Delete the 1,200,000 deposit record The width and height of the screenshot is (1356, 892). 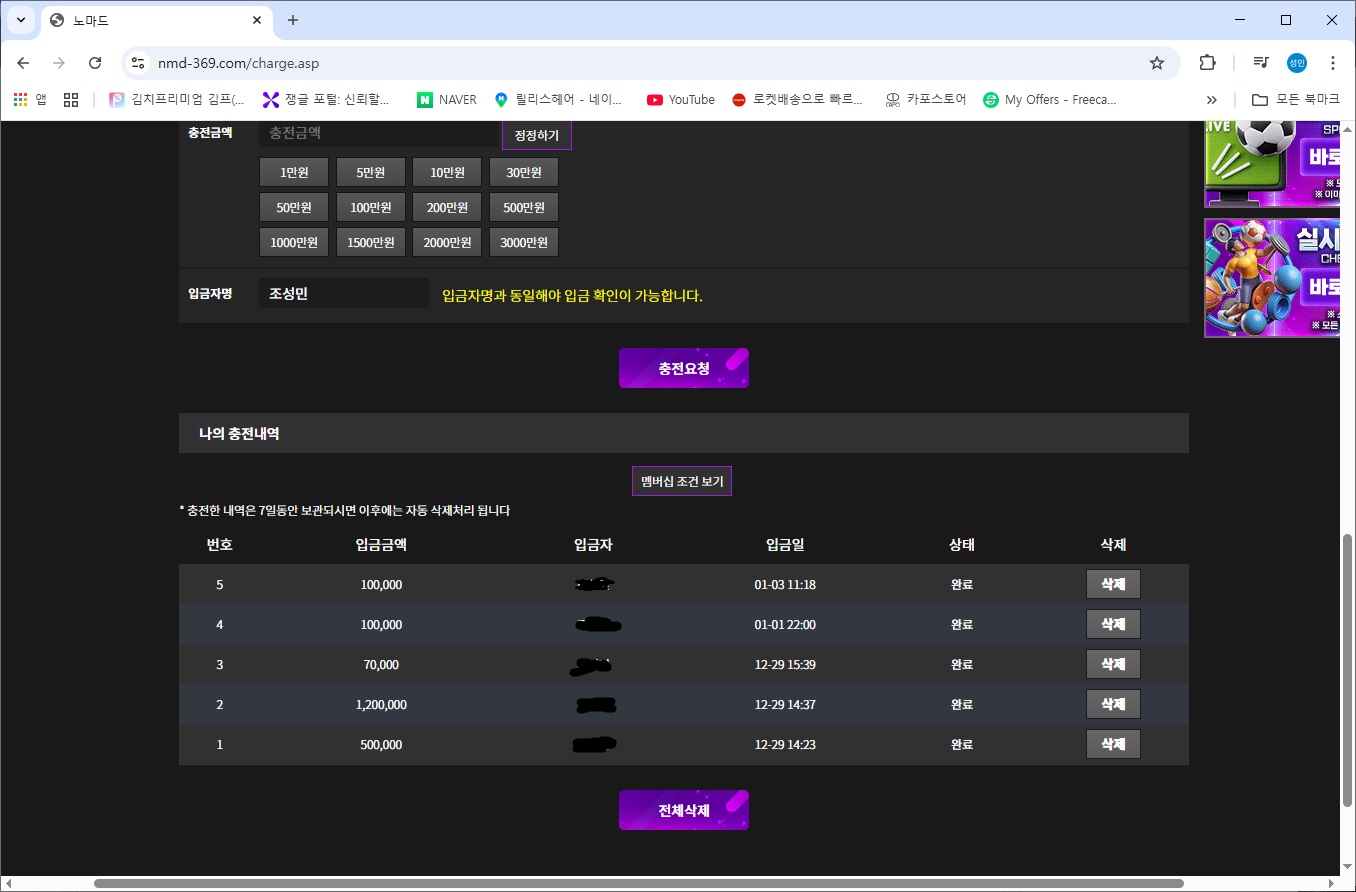pos(1113,704)
